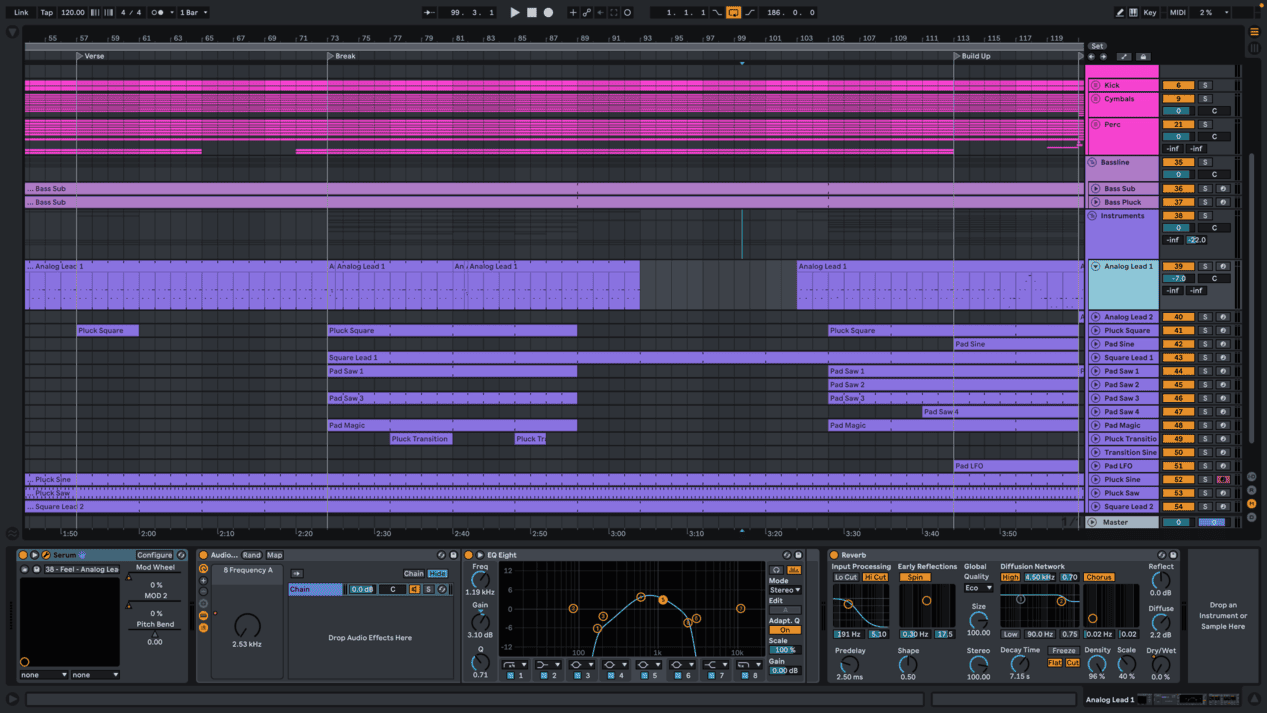
Task: Open EQ band 7 filter type dropdown
Action: [x=716, y=664]
